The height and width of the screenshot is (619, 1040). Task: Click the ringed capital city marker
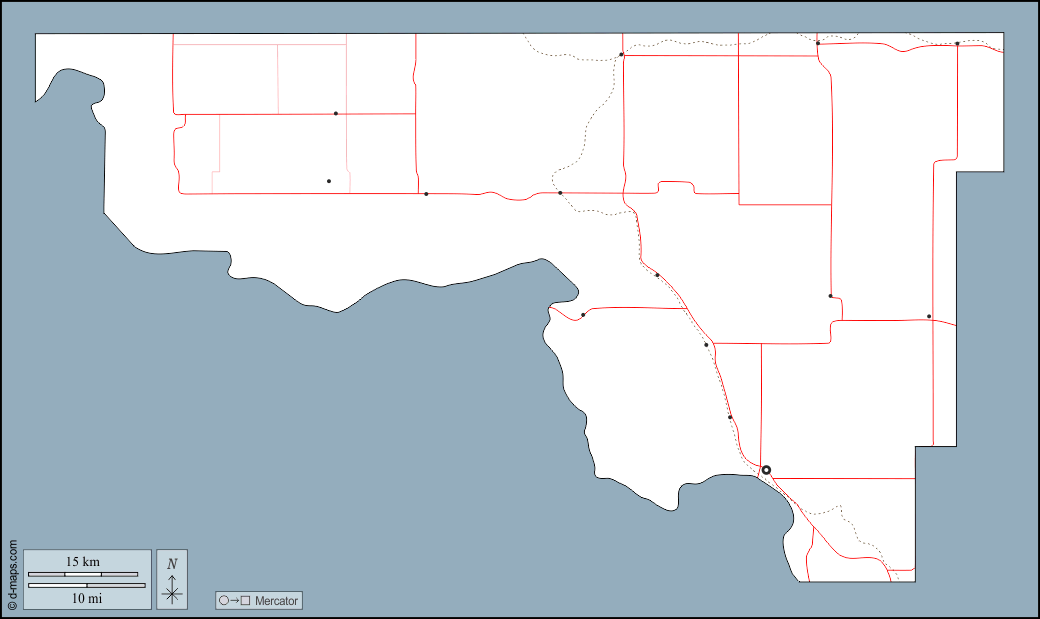pyautogui.click(x=766, y=470)
